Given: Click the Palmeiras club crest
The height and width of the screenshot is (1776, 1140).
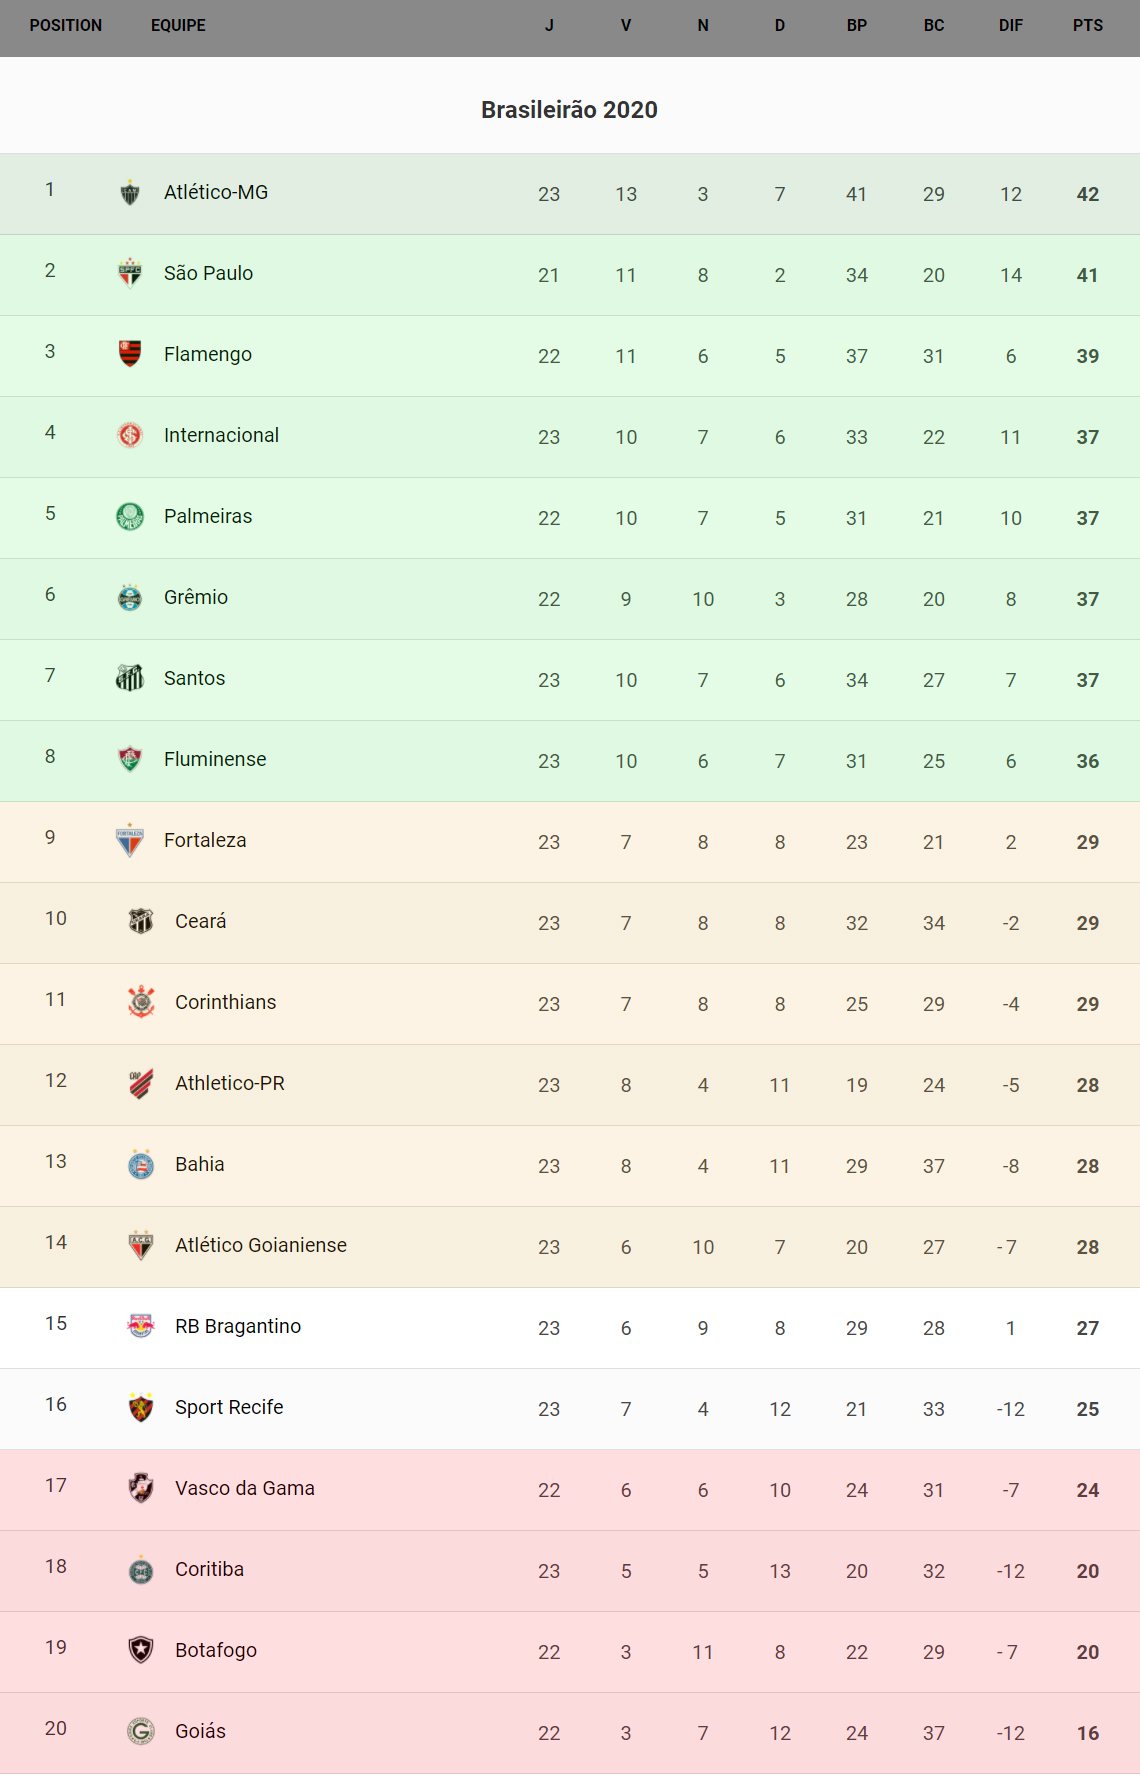Looking at the screenshot, I should point(130,516).
